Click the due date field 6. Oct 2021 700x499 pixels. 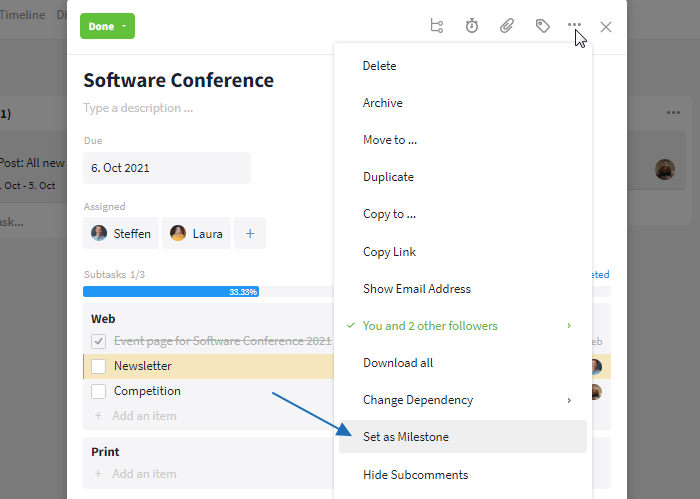coord(166,168)
